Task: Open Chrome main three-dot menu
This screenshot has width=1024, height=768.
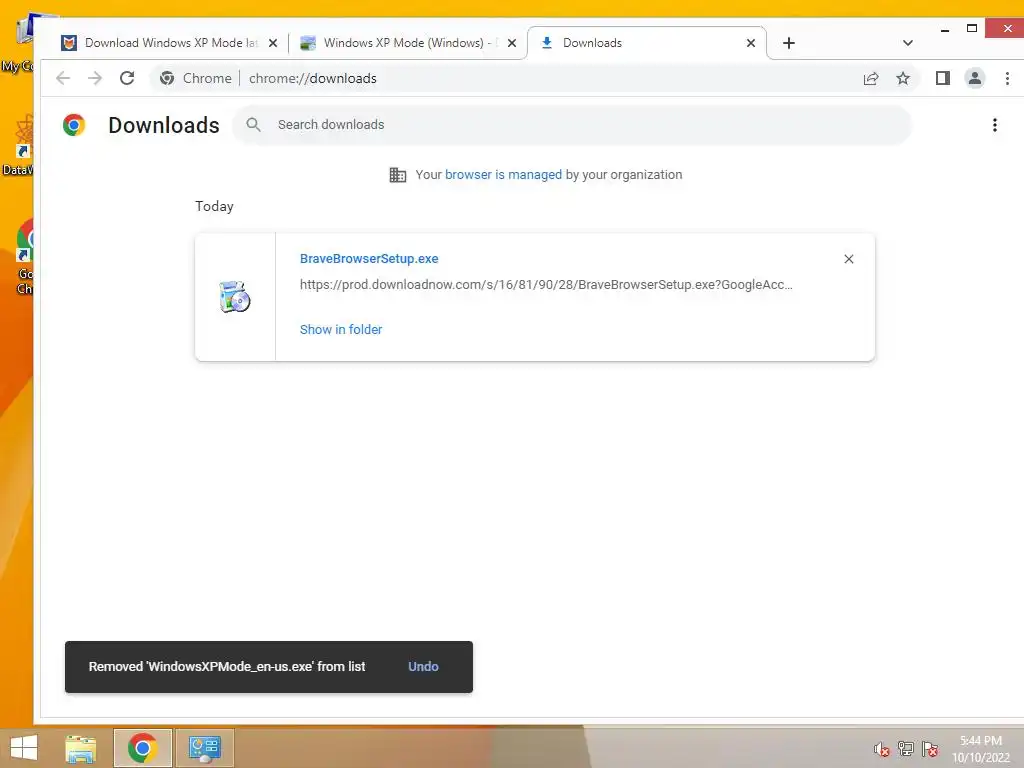Action: tap(1007, 78)
